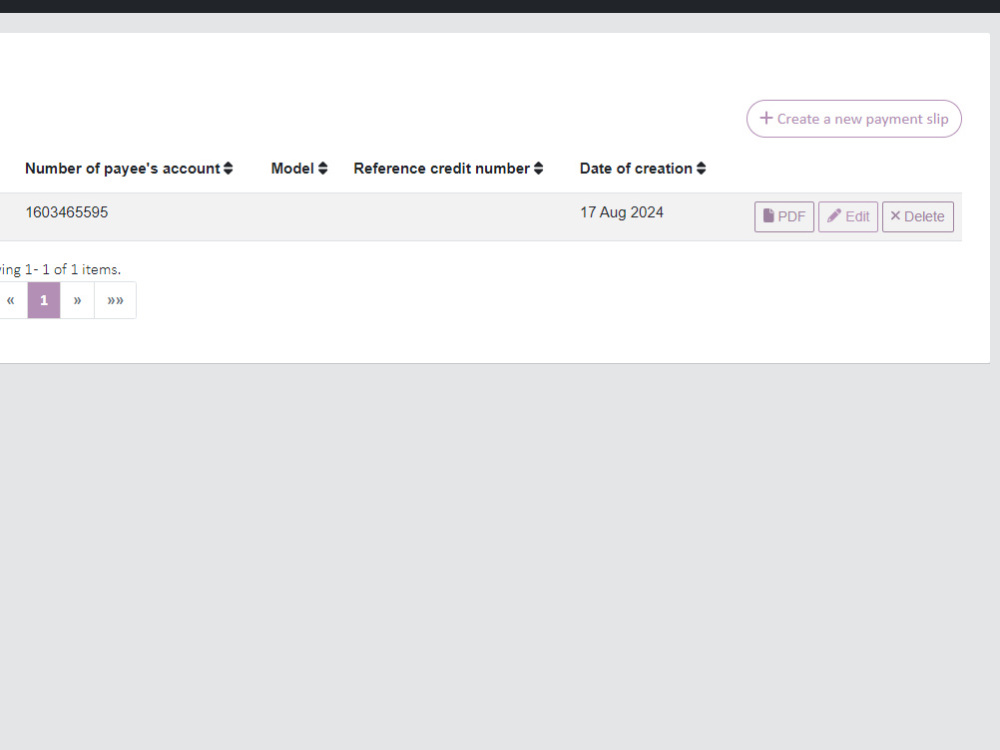Image resolution: width=1000 pixels, height=750 pixels.
Task: Go to next page with single chevron
Action: coord(77,300)
